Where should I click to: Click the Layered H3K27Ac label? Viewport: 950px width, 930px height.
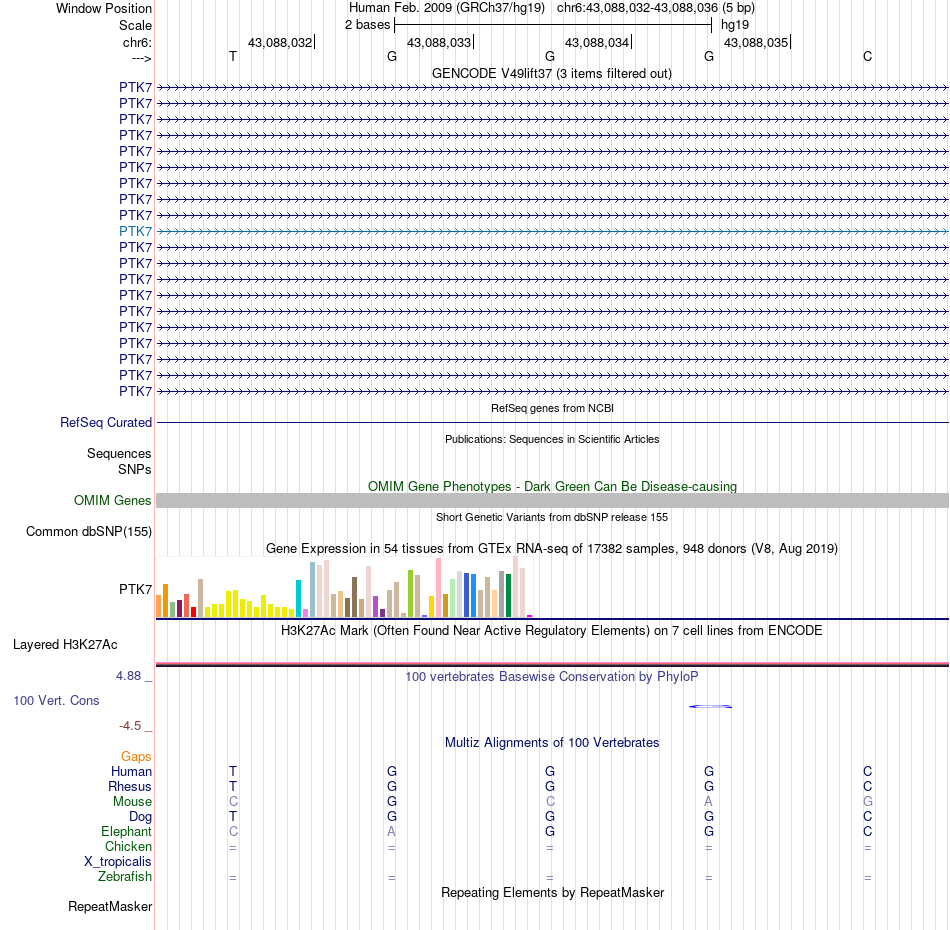click(x=65, y=645)
